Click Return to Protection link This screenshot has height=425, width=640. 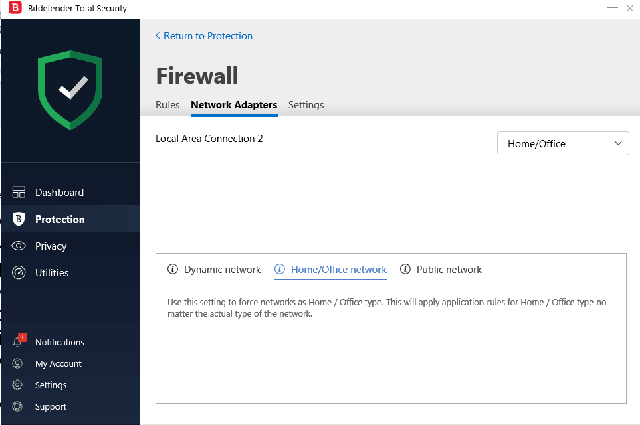(204, 36)
